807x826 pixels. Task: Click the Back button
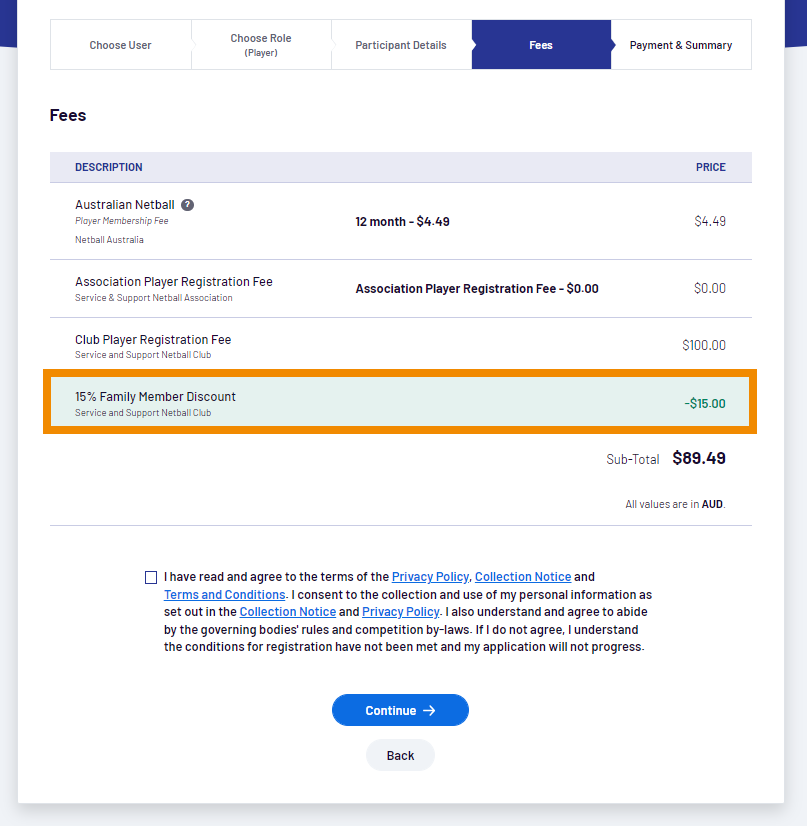pyautogui.click(x=400, y=755)
